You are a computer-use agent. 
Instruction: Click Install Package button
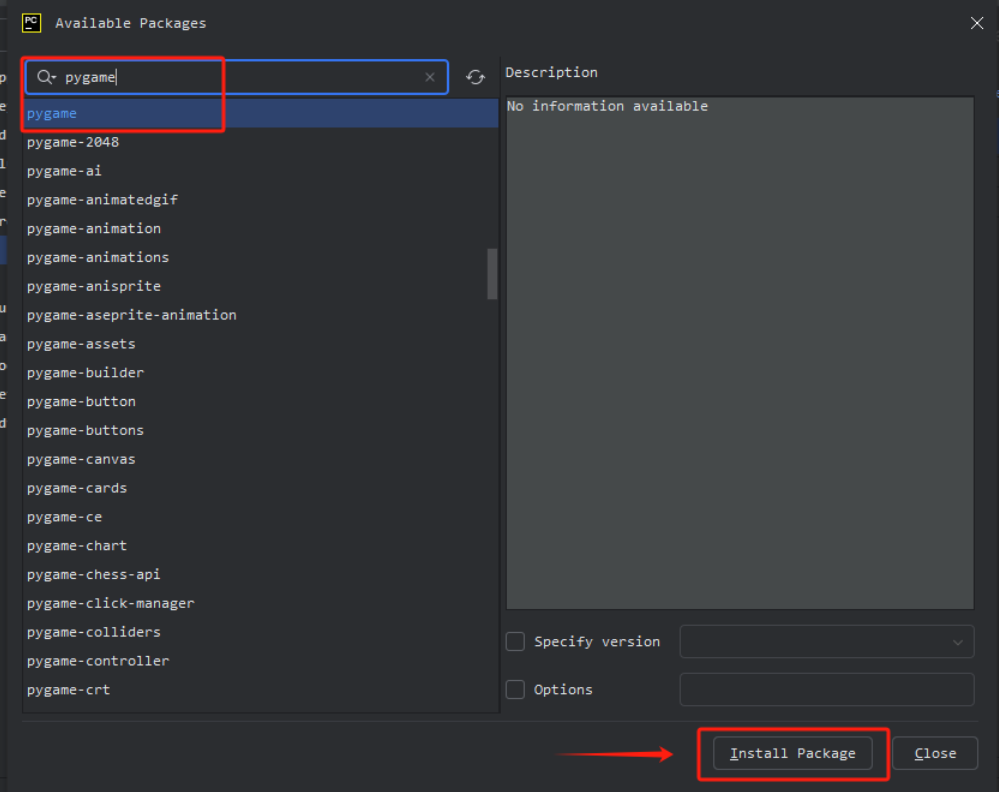coord(793,753)
